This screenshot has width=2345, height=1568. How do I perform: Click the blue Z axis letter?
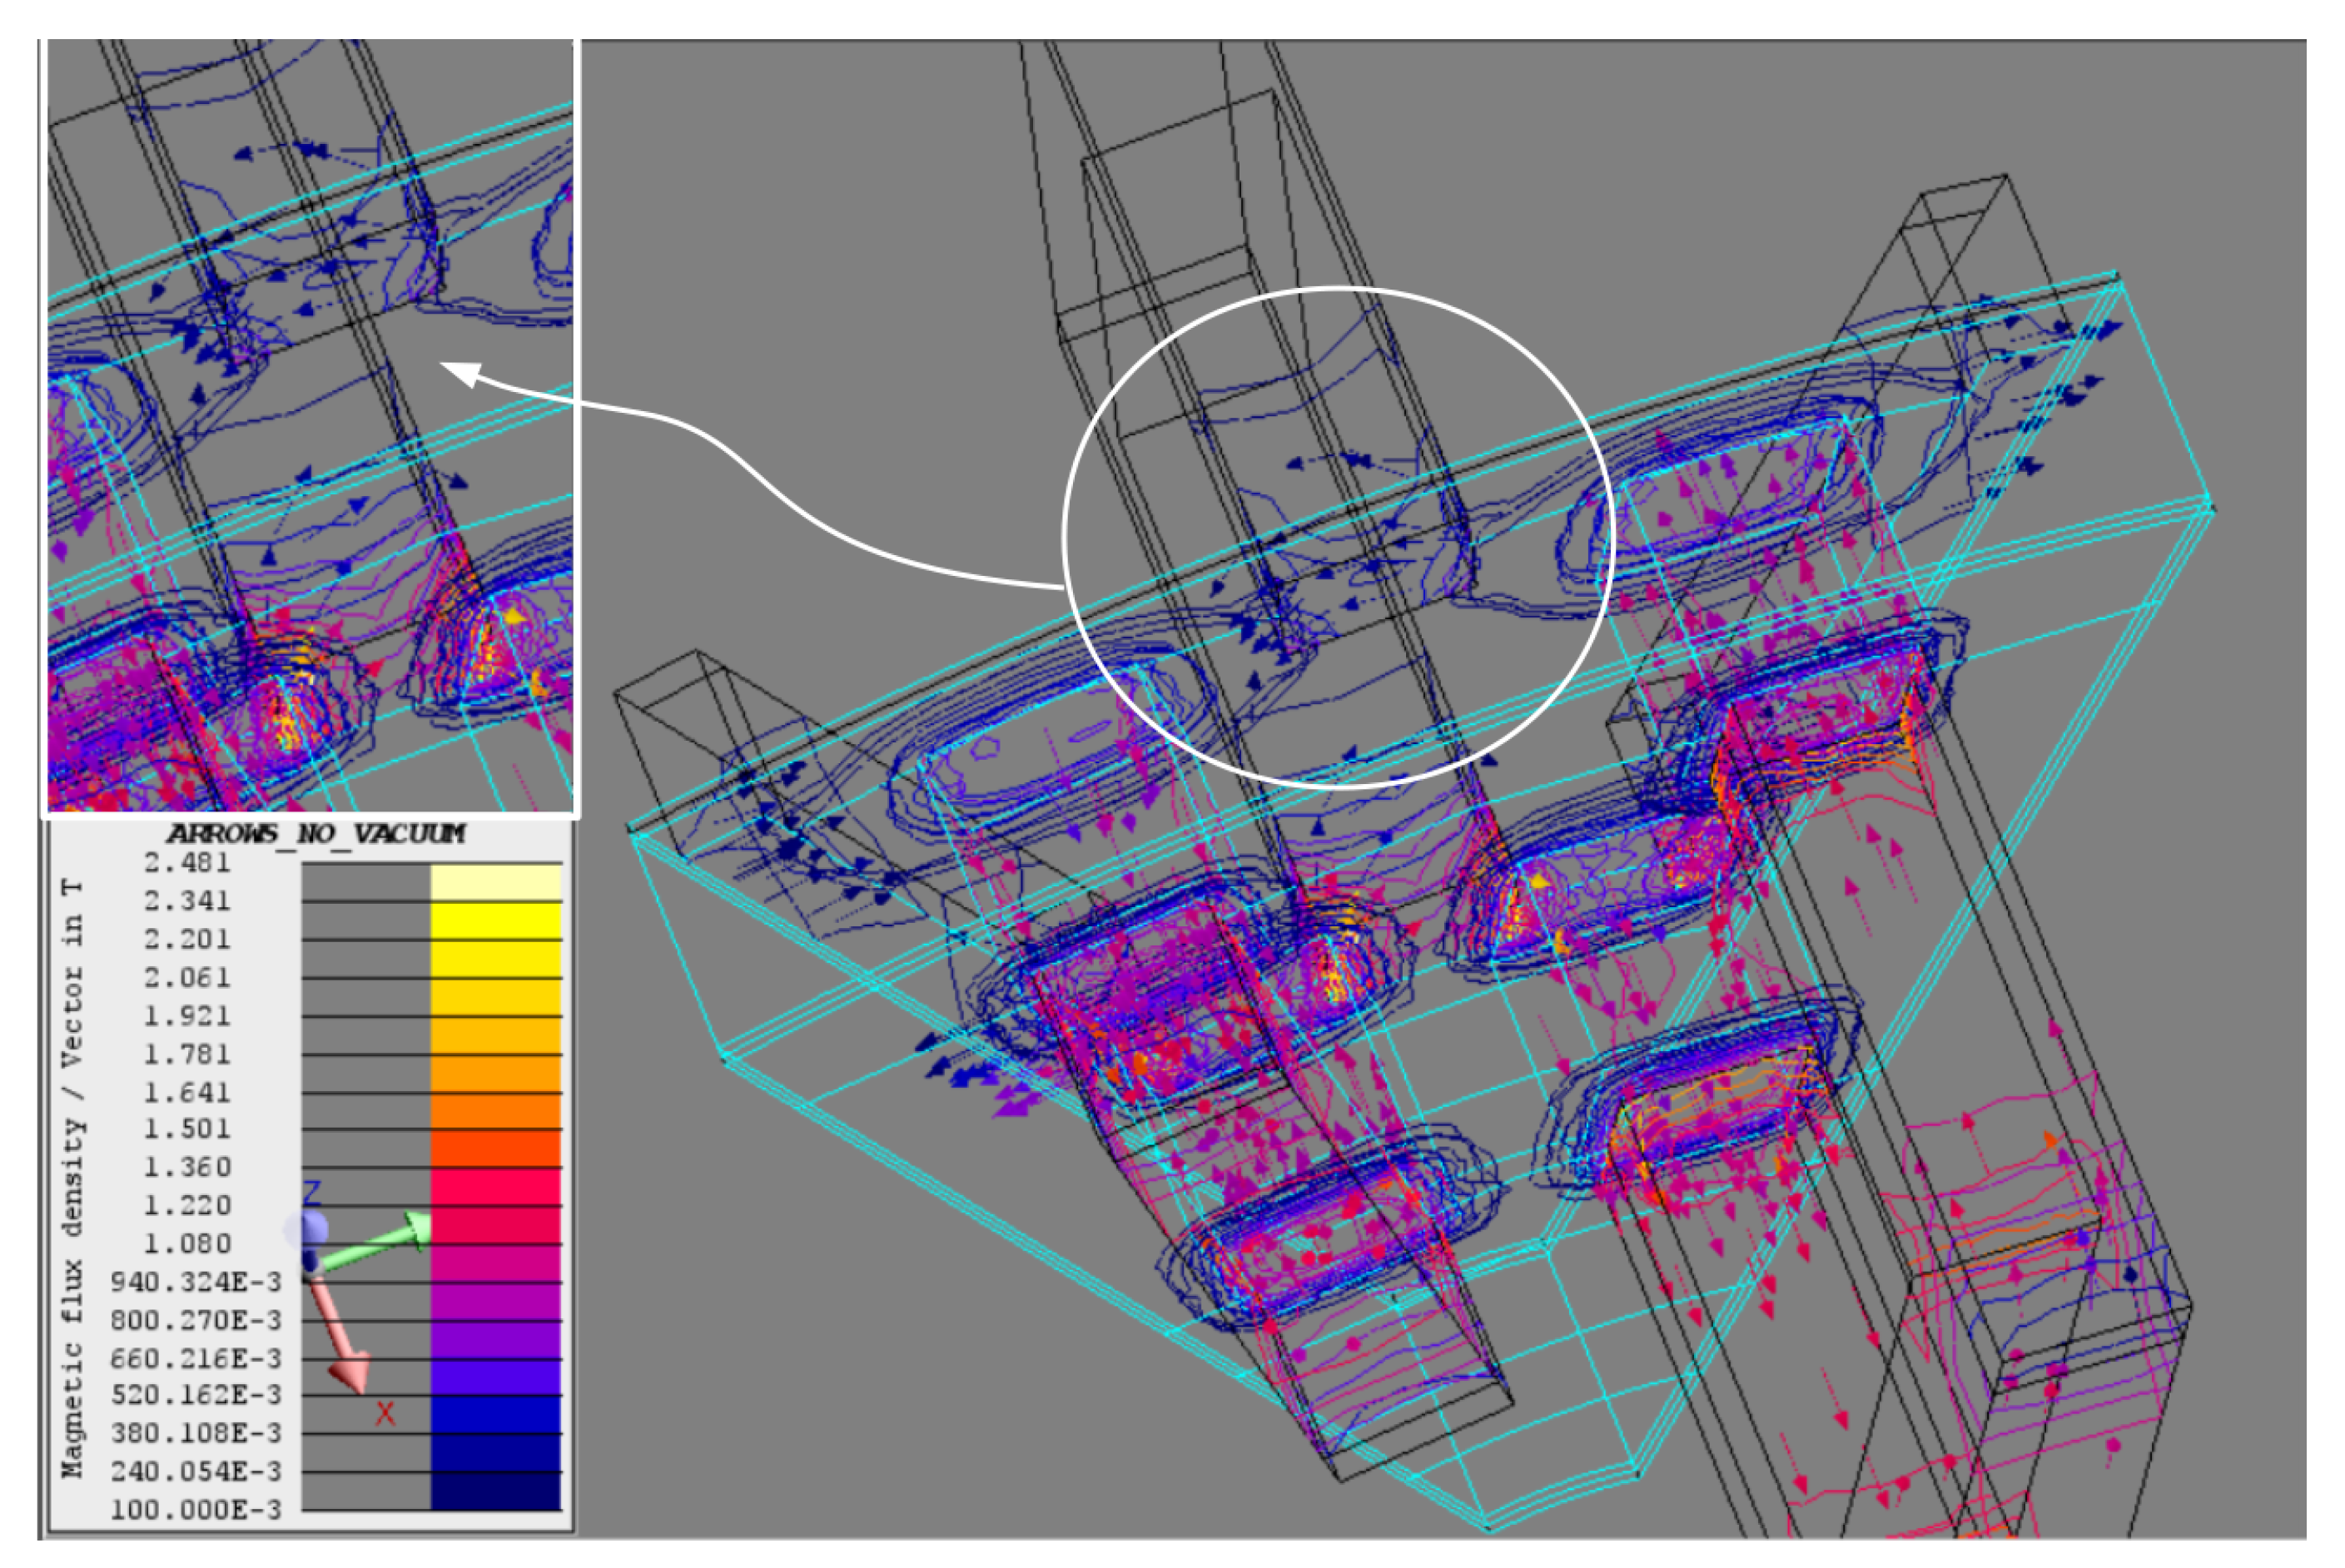(312, 1193)
